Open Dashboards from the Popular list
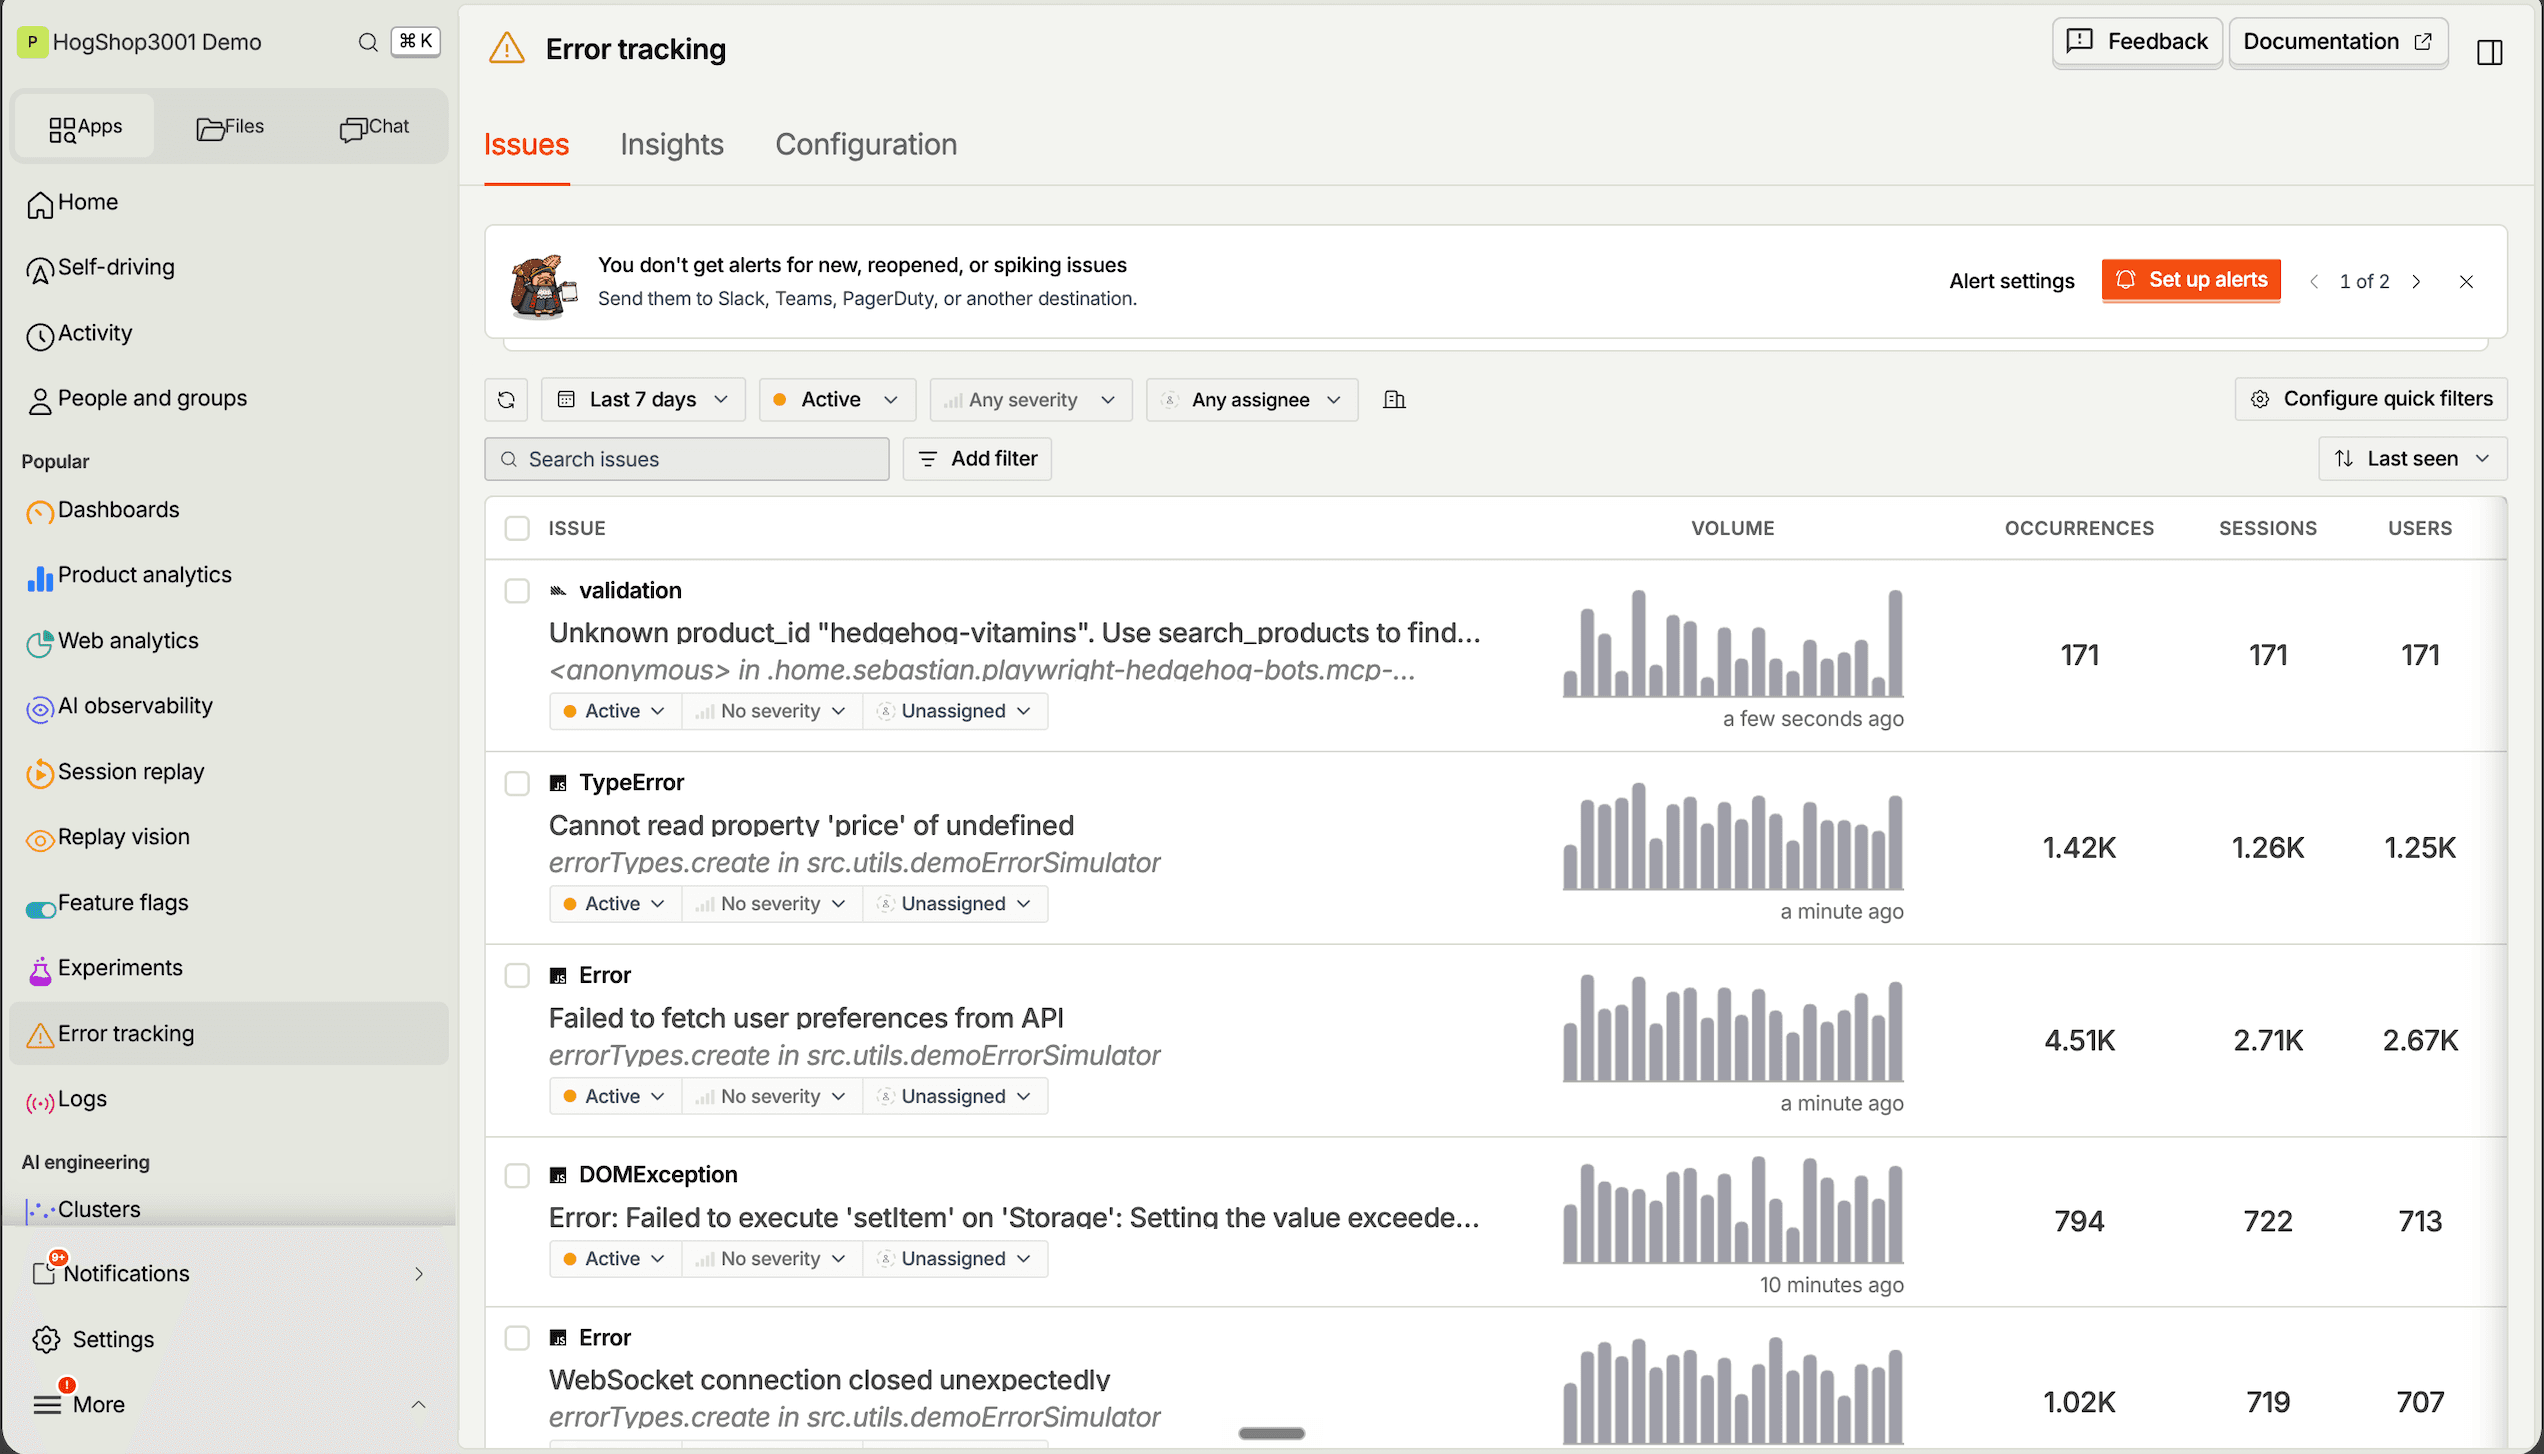The image size is (2544, 1454). click(229, 510)
